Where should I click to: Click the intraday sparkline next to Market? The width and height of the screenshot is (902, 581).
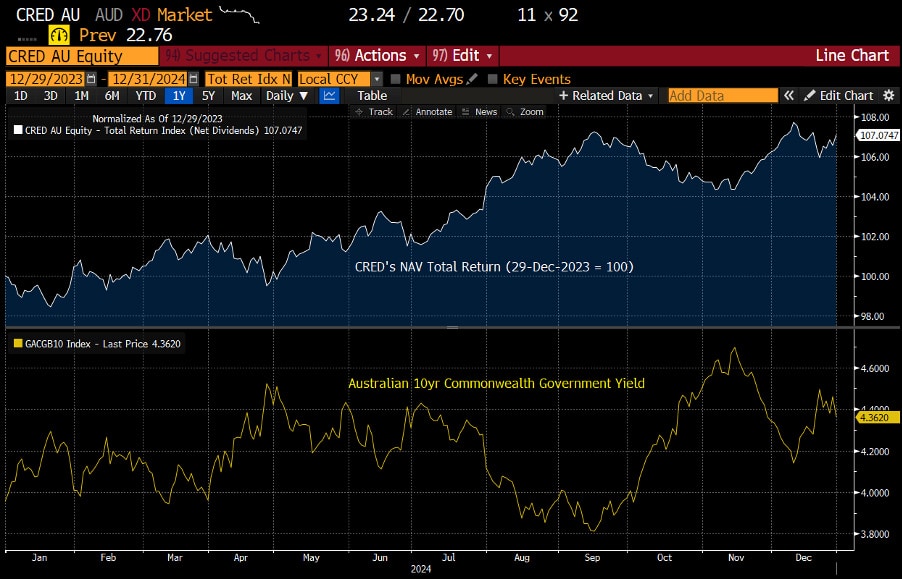pos(239,14)
